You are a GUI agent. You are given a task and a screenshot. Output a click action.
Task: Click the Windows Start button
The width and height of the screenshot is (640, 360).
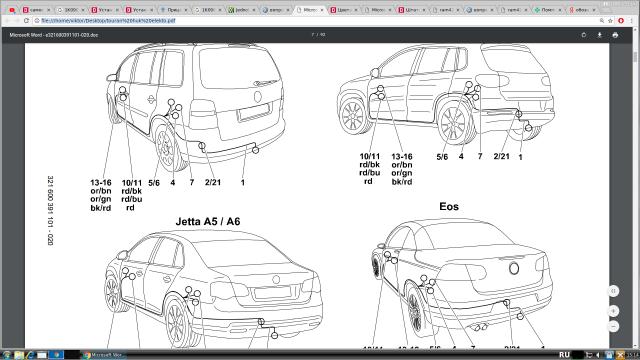[6, 355]
